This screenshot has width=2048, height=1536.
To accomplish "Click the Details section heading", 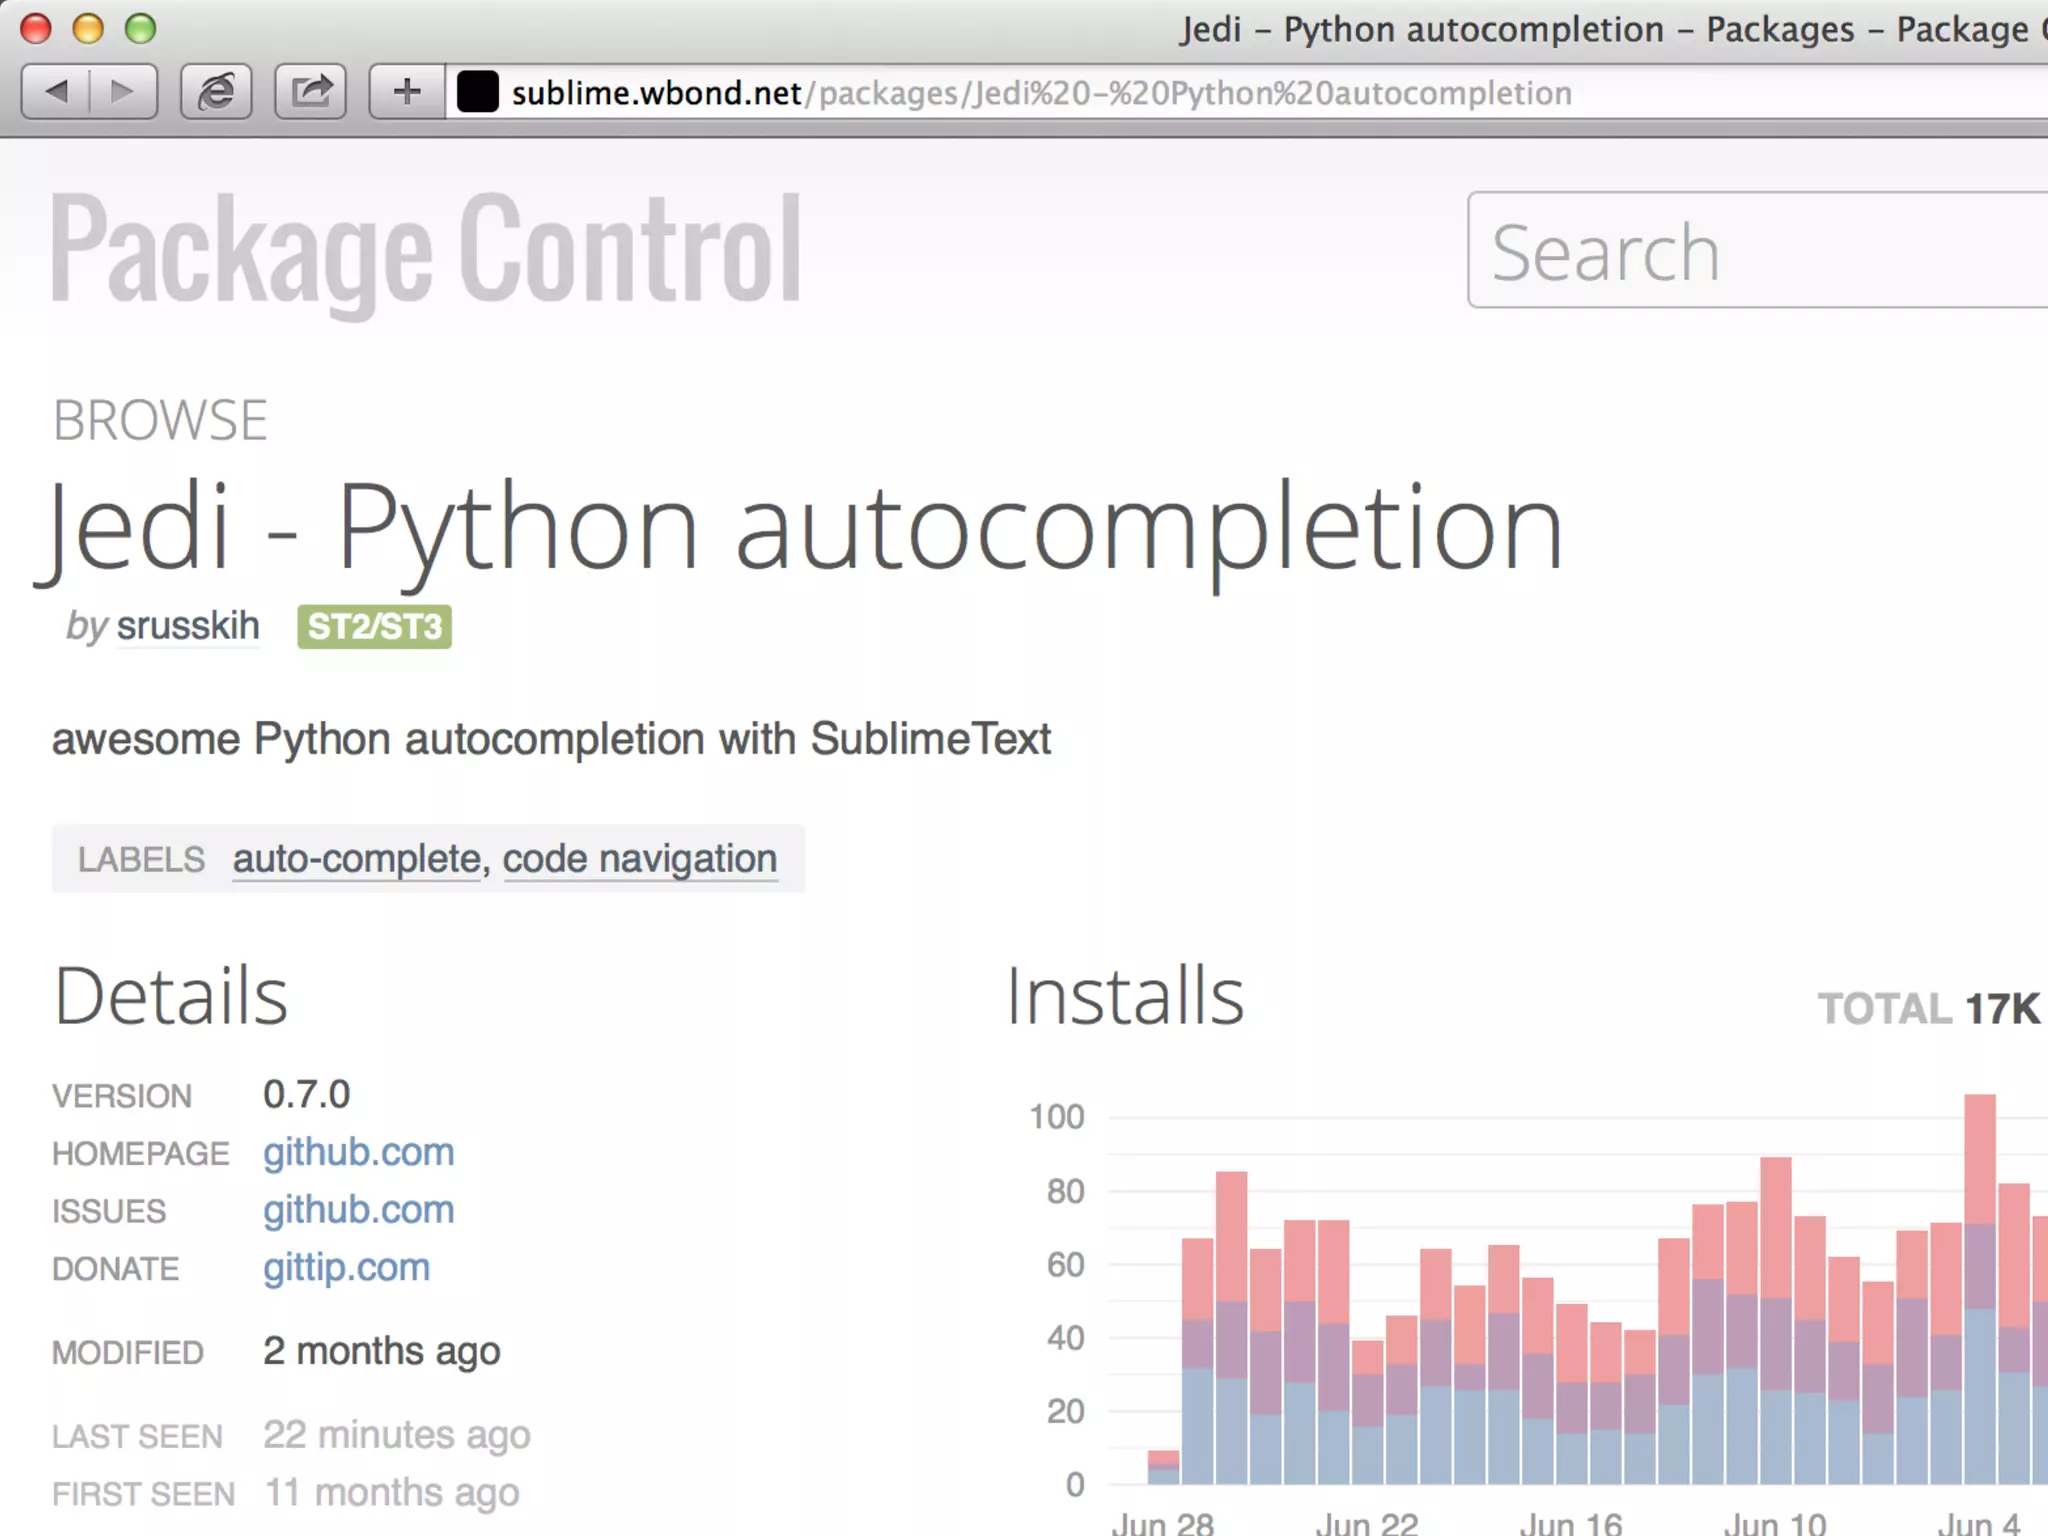I will tap(171, 997).
